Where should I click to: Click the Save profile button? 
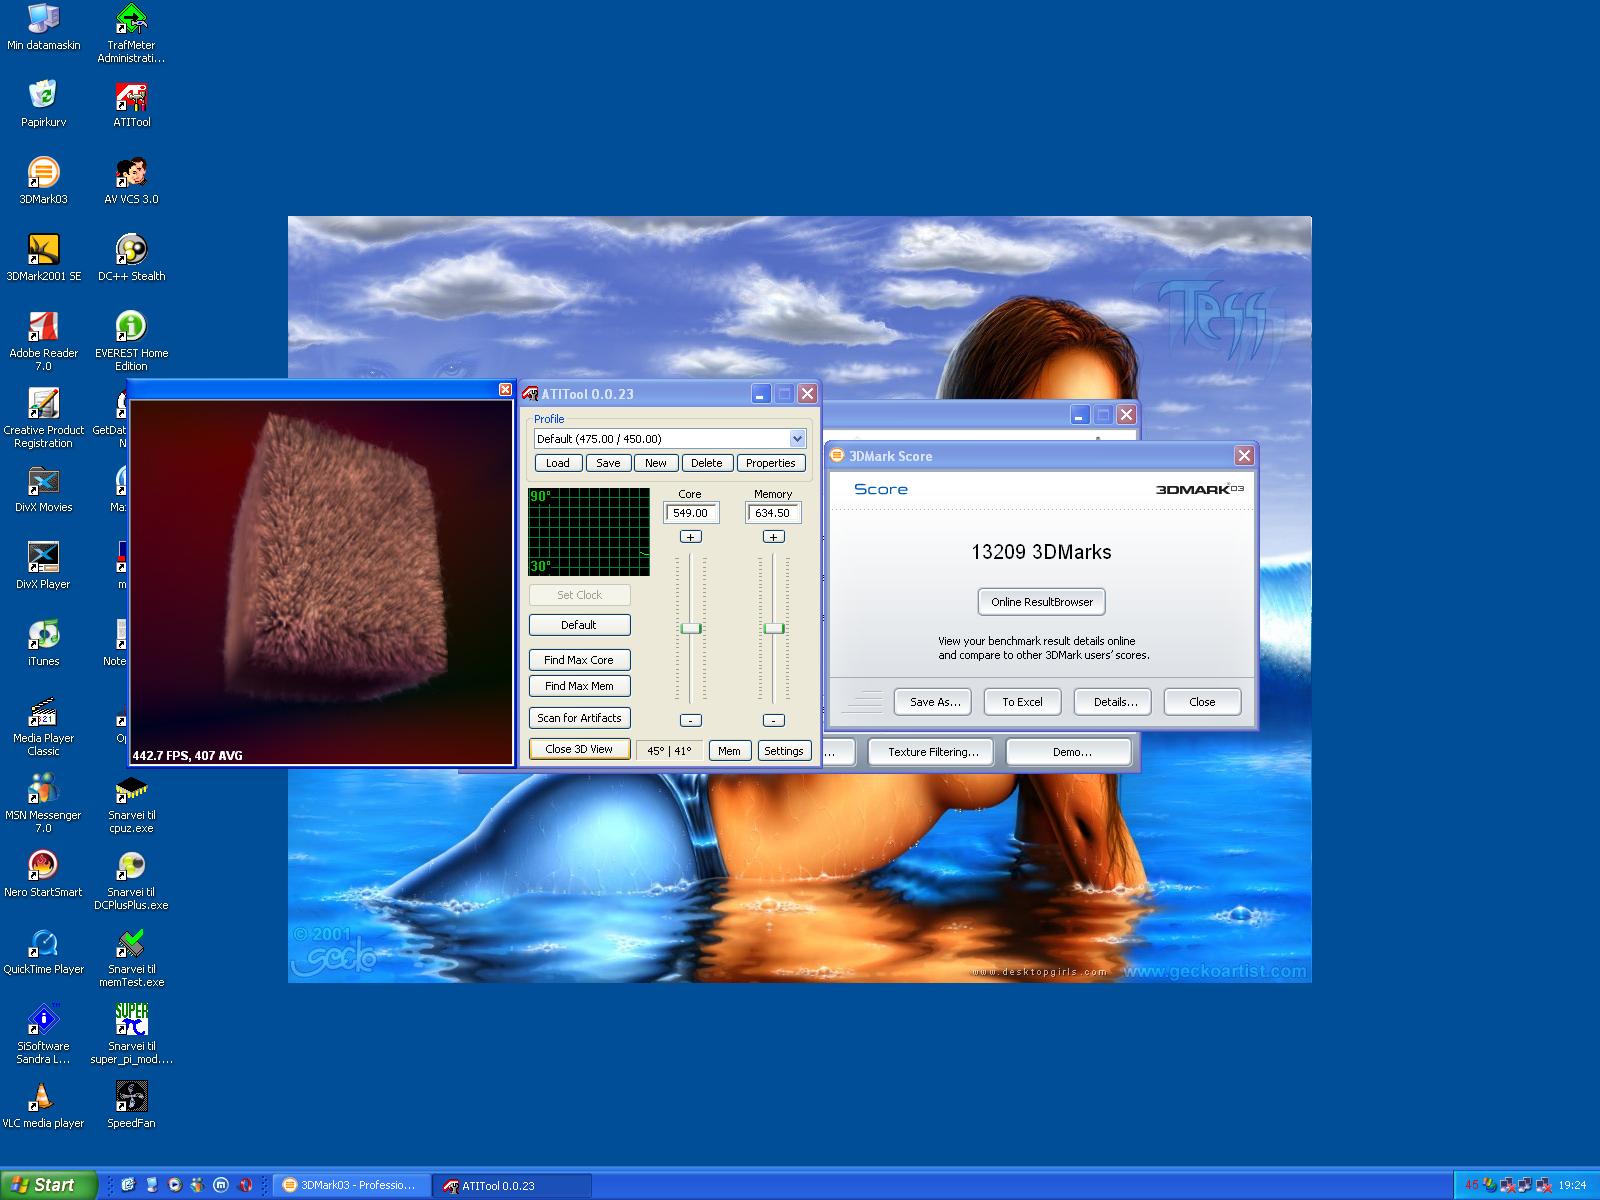point(608,463)
